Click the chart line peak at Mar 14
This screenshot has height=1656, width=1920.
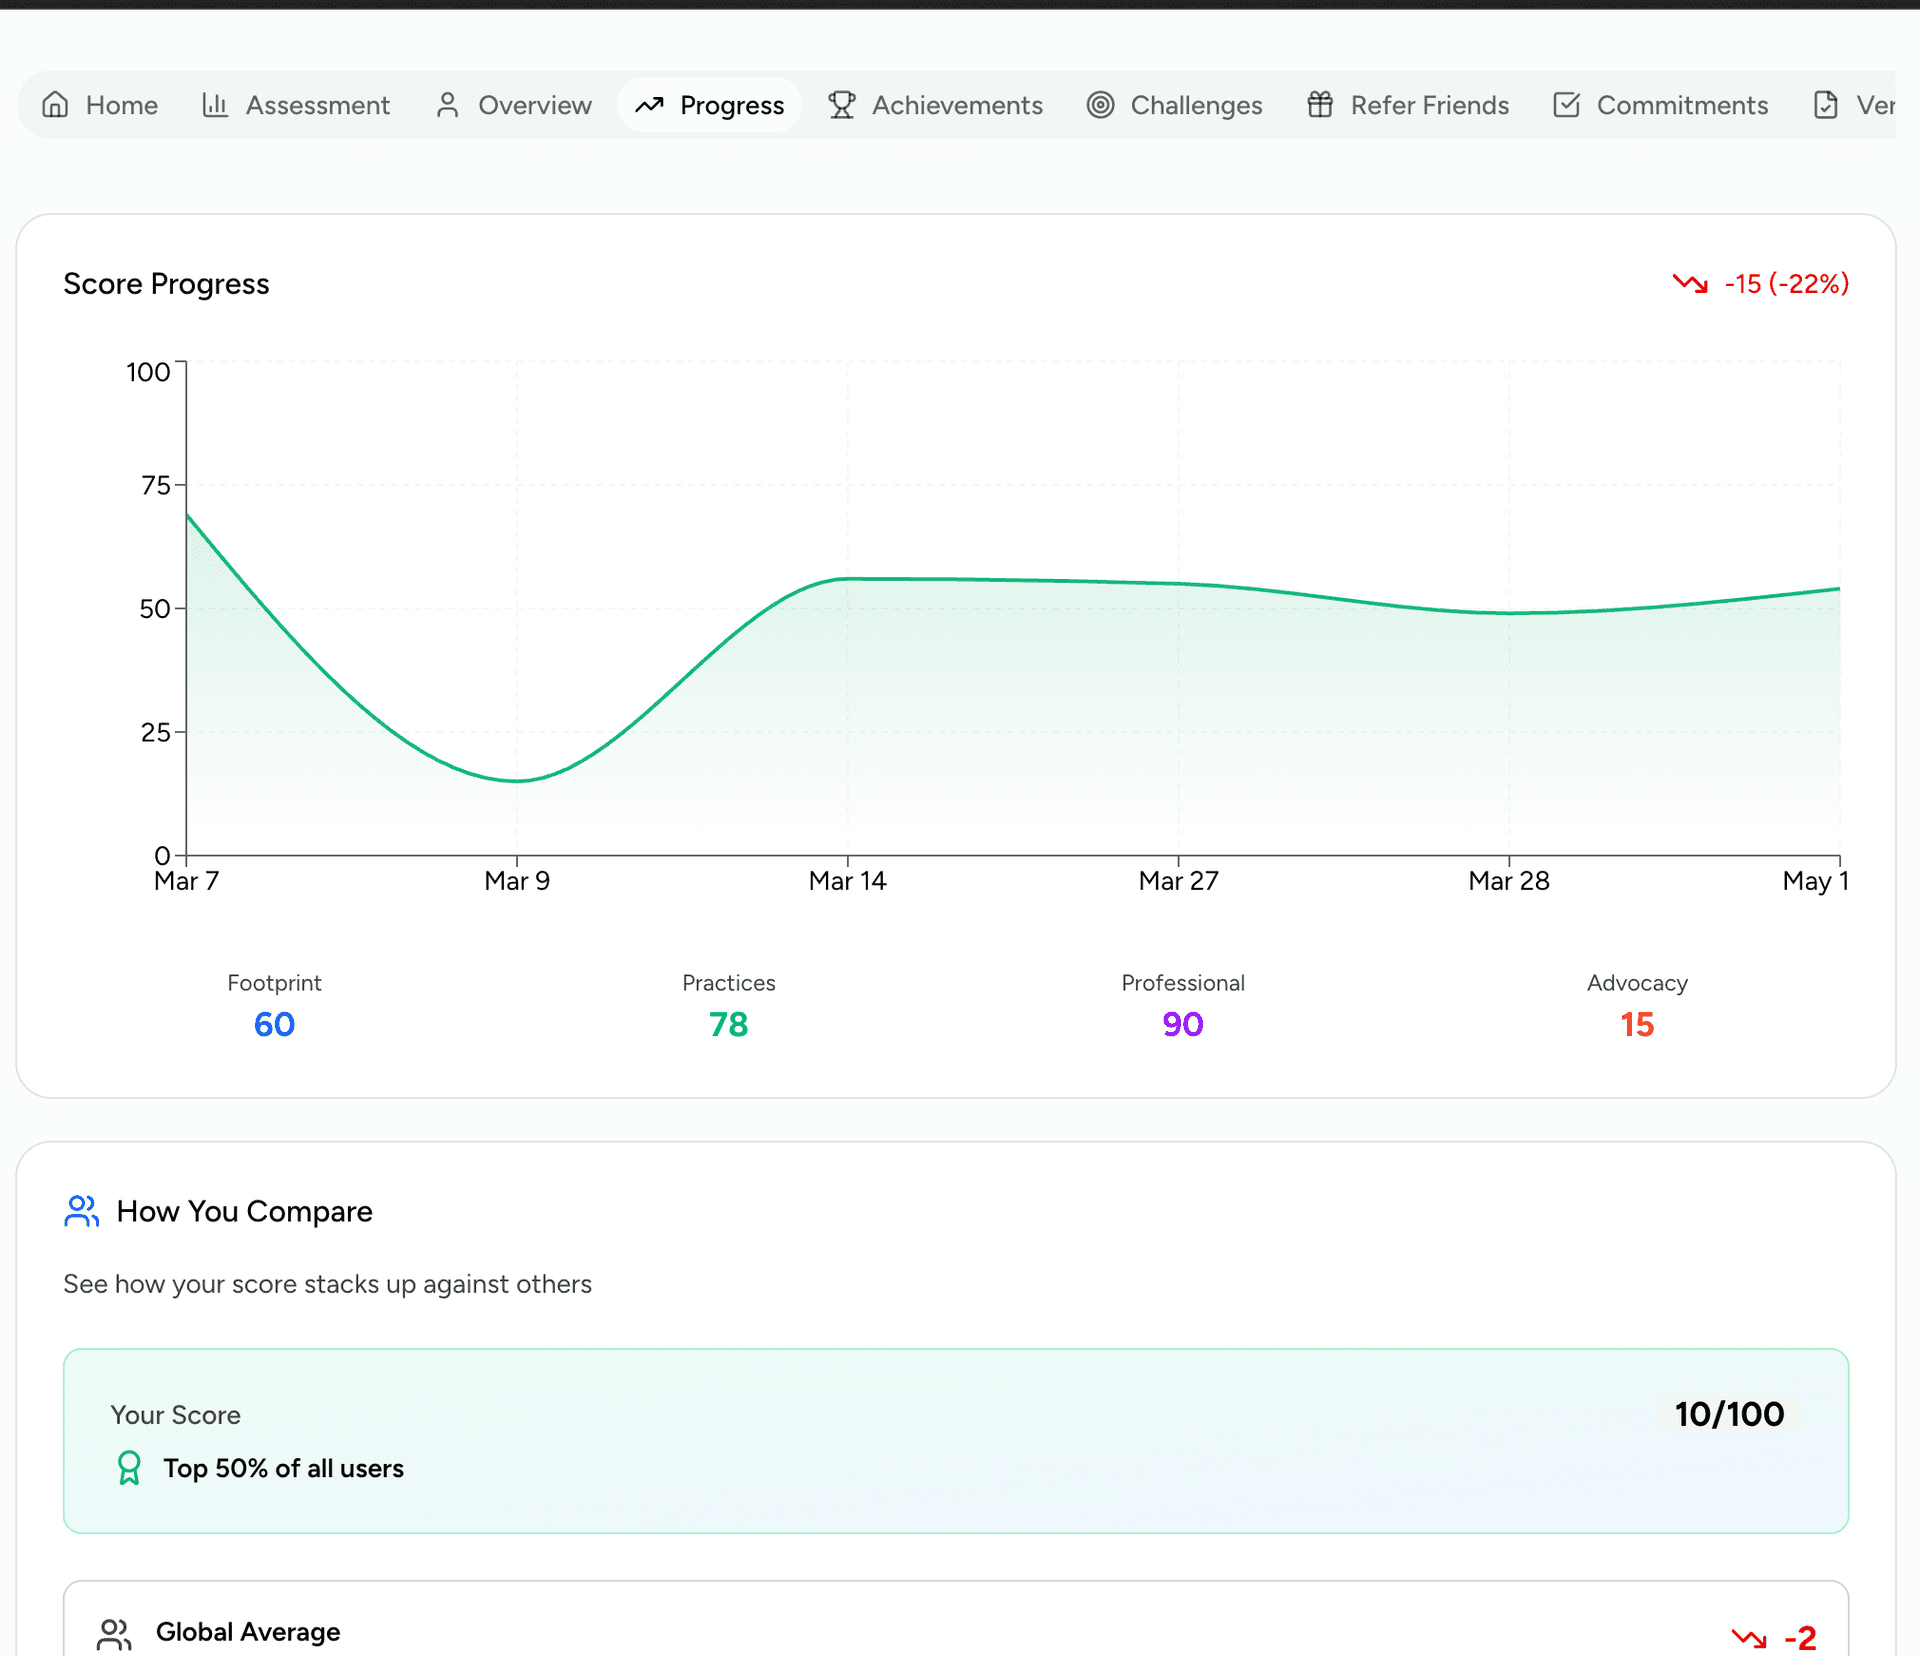(x=848, y=578)
